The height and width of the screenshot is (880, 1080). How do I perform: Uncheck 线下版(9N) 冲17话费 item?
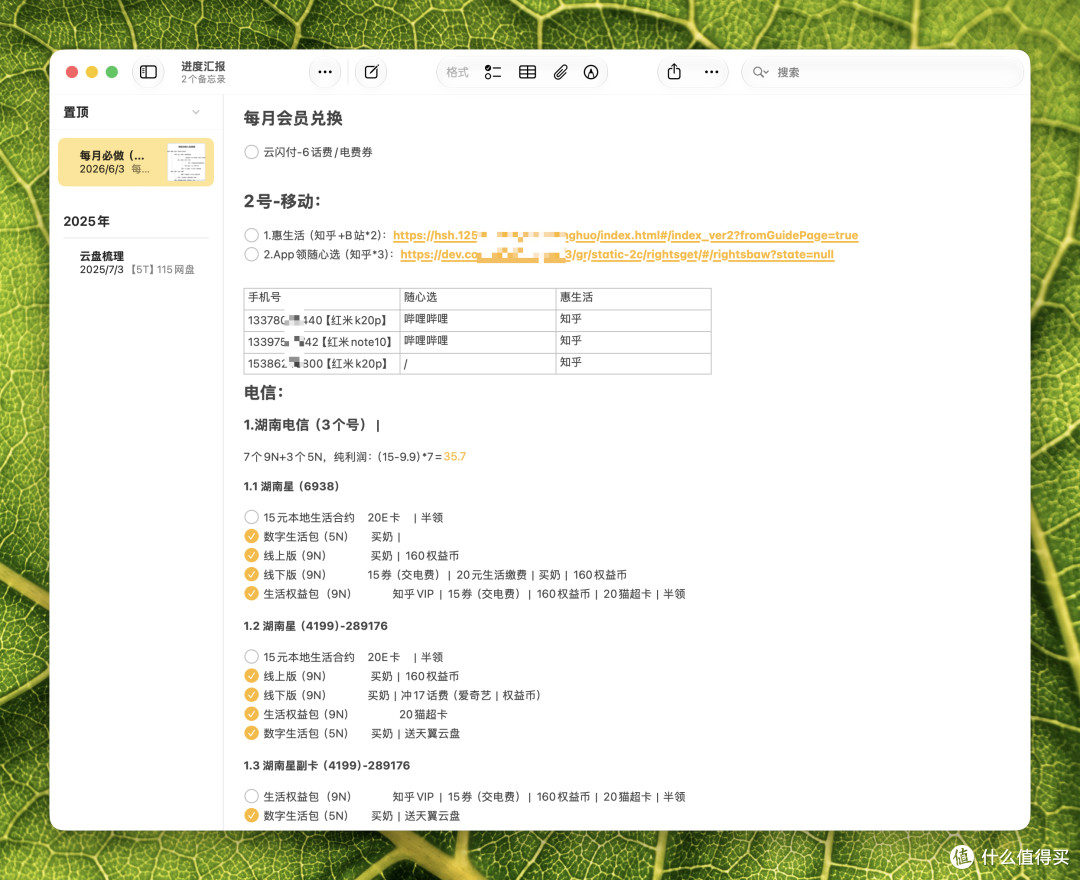pyautogui.click(x=251, y=695)
